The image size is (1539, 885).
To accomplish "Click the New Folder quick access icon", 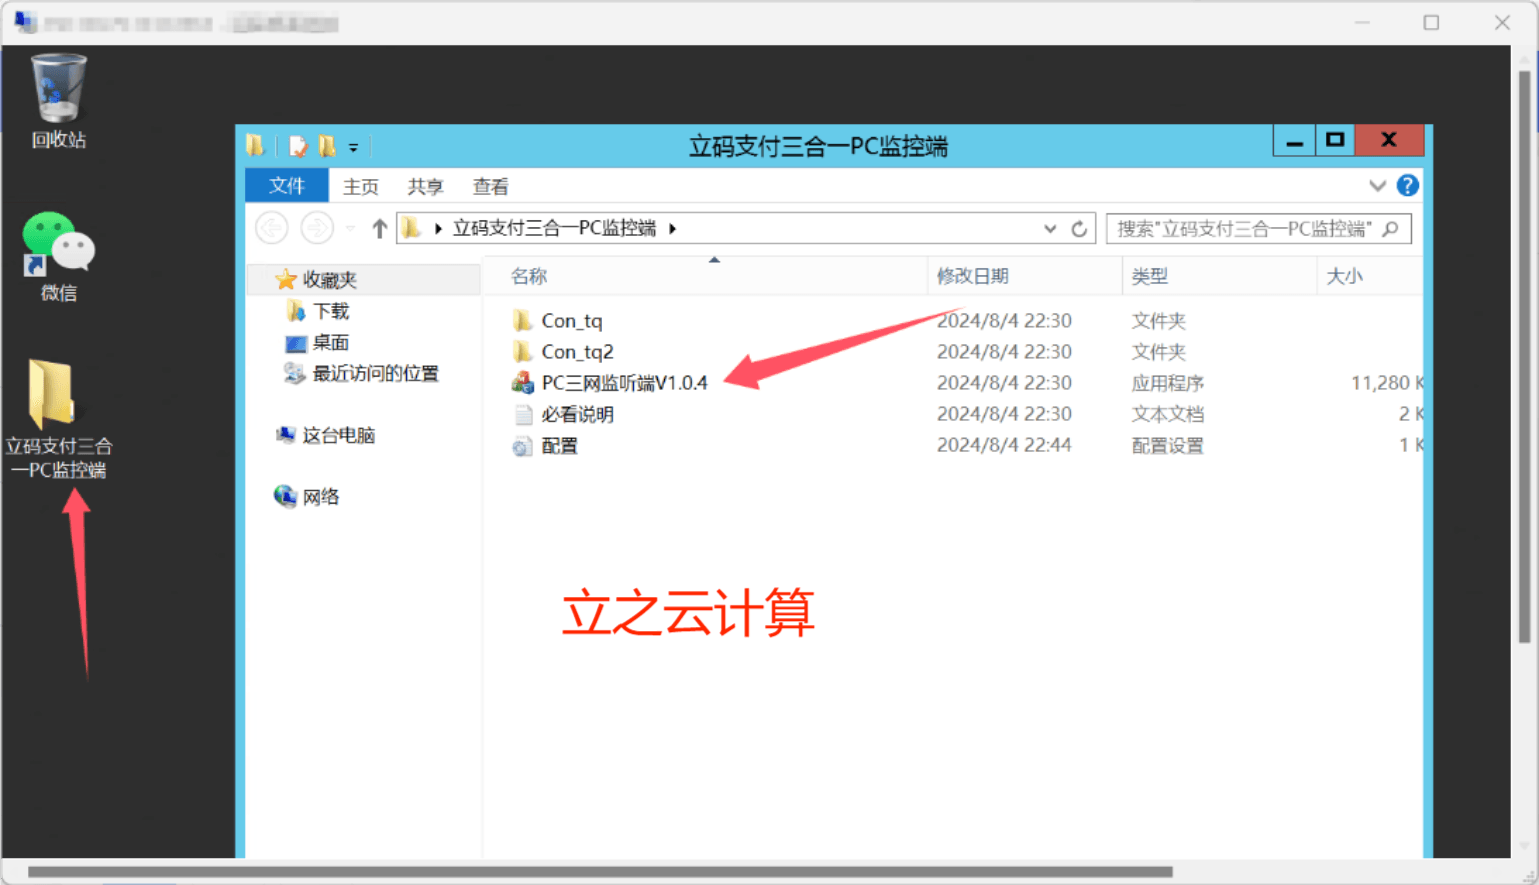I will coord(327,146).
